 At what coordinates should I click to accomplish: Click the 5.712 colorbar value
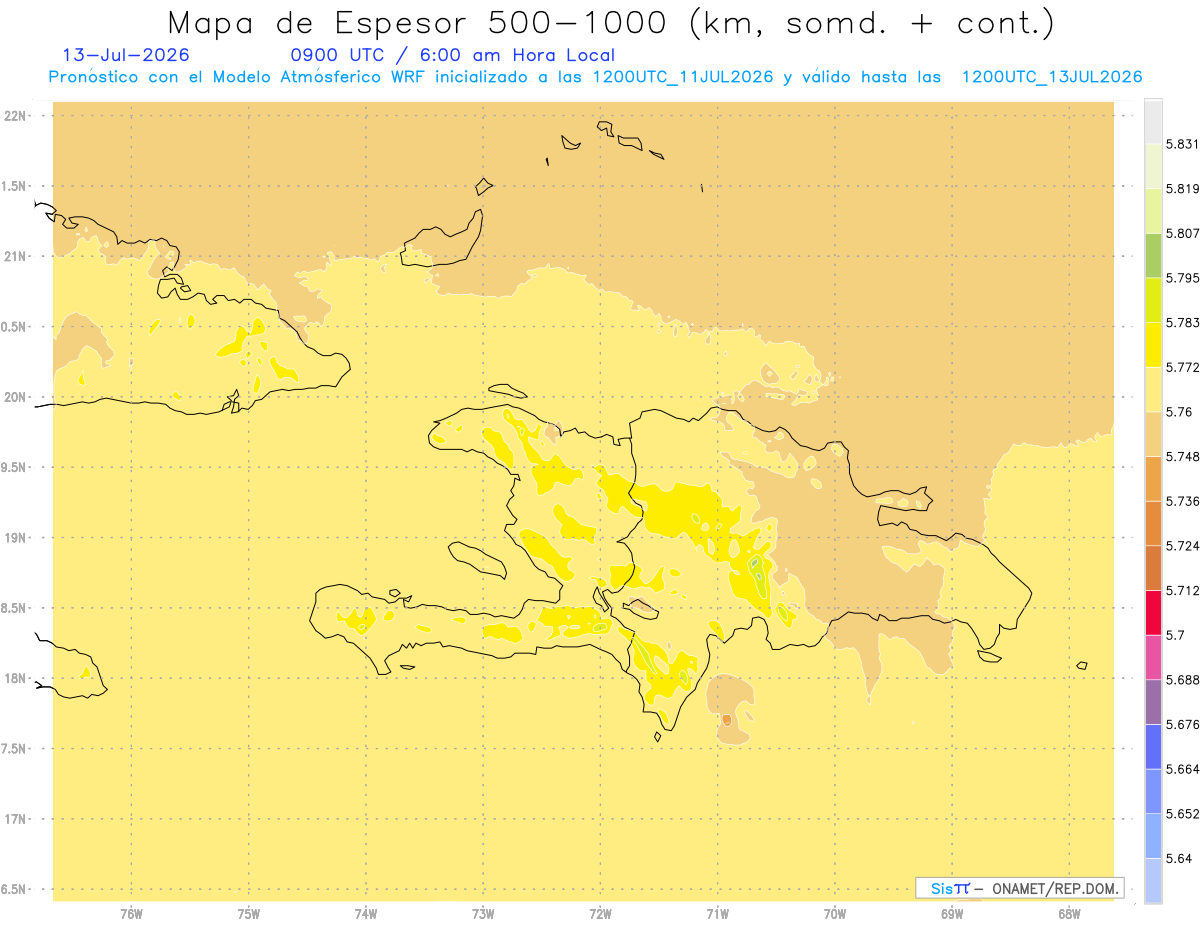(x=1182, y=590)
